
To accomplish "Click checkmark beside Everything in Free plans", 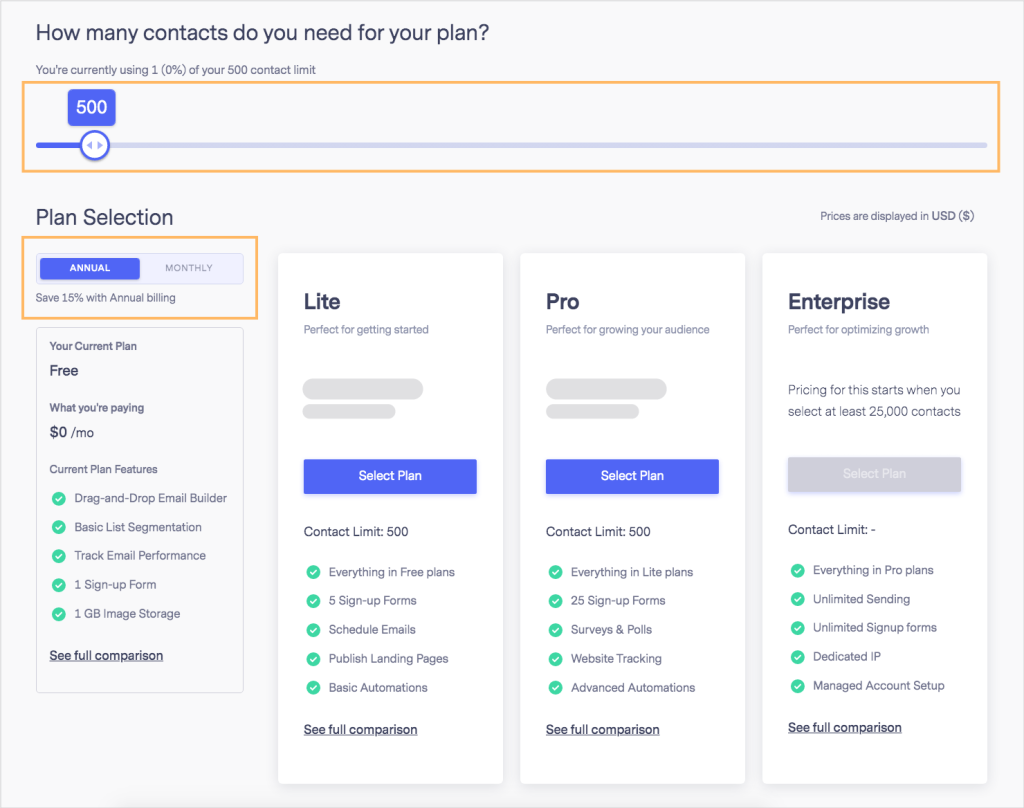I will point(313,572).
